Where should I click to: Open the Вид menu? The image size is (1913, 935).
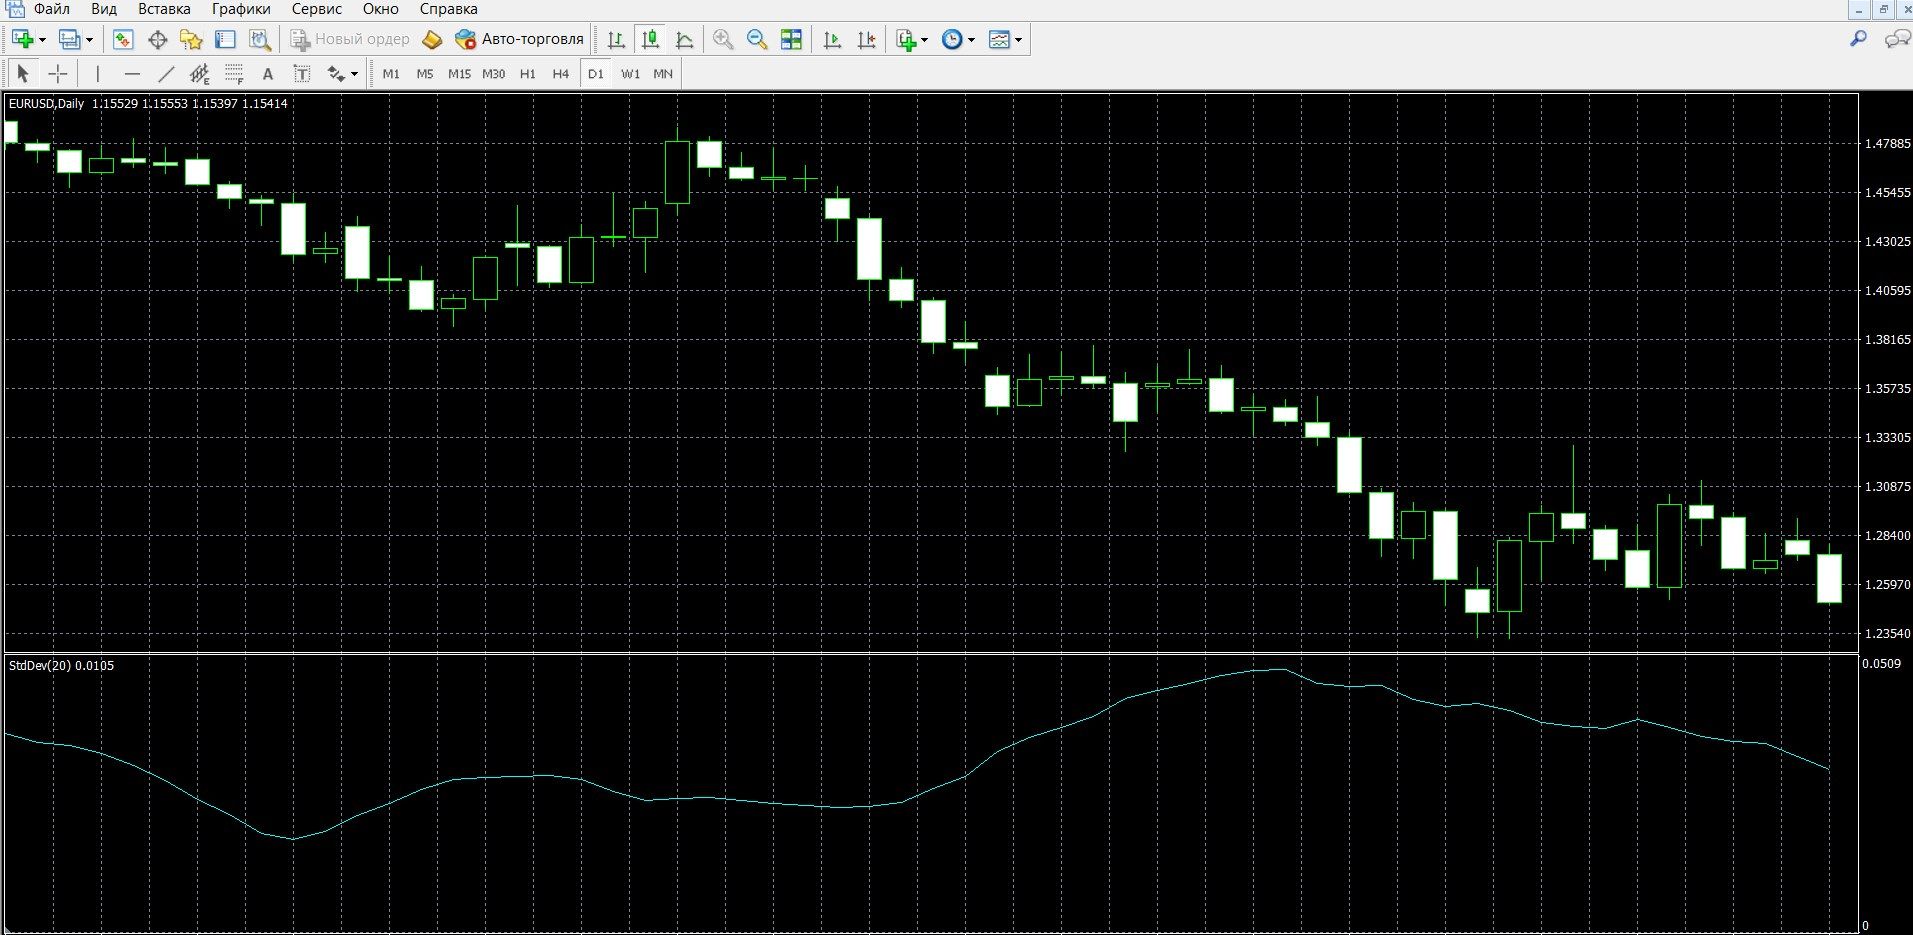[104, 9]
